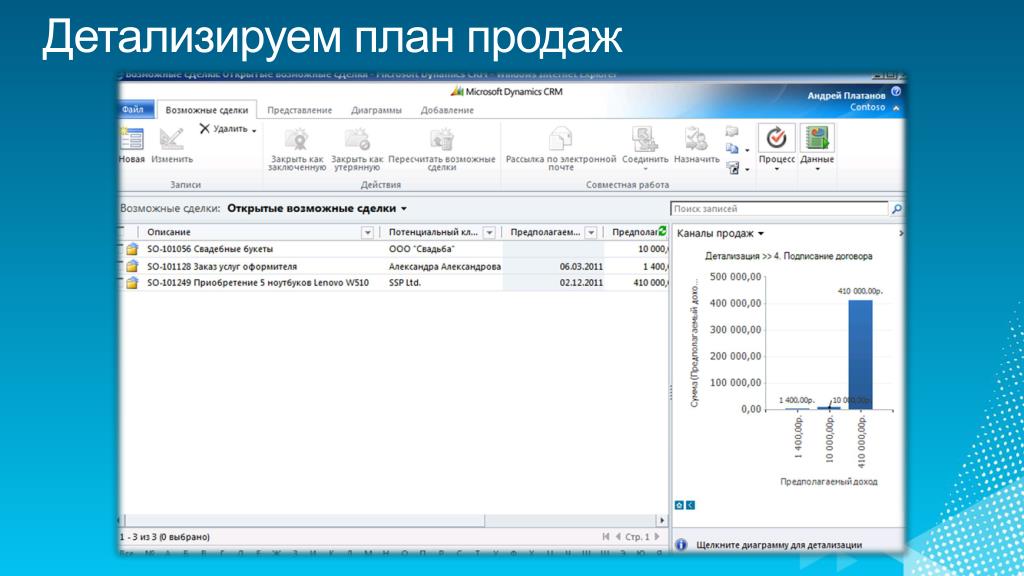Click SSP Ltd. client cell
The image size is (1024, 576).
[404, 283]
